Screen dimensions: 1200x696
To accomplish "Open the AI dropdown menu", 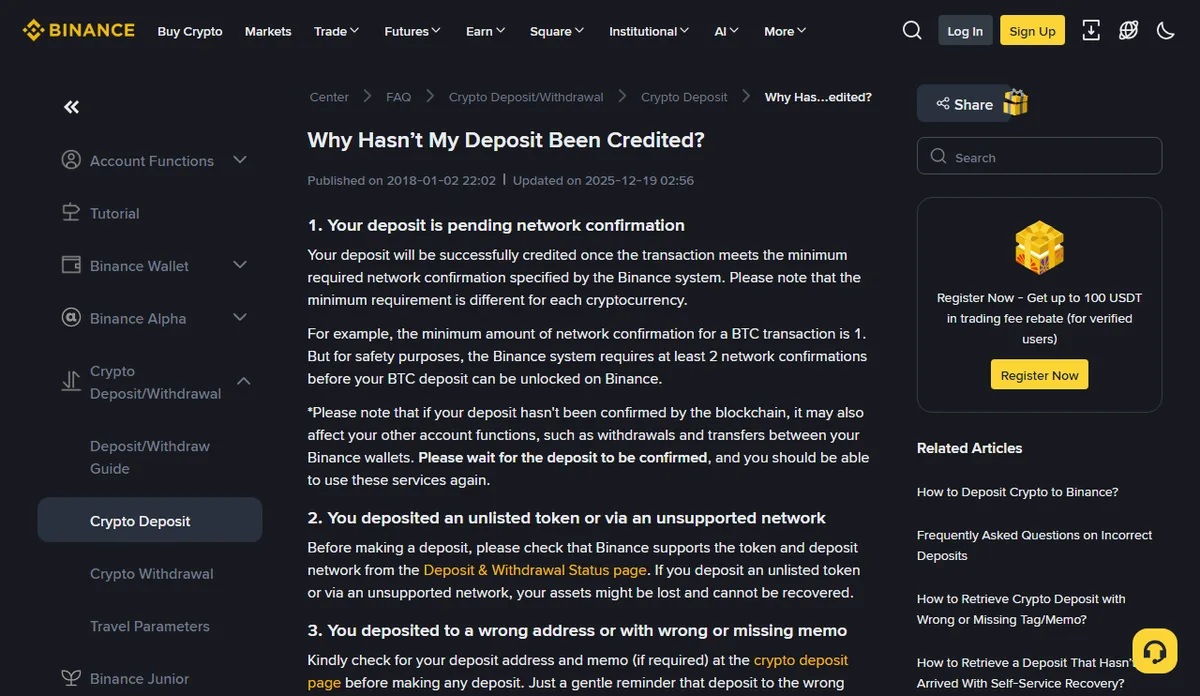I will (727, 31).
